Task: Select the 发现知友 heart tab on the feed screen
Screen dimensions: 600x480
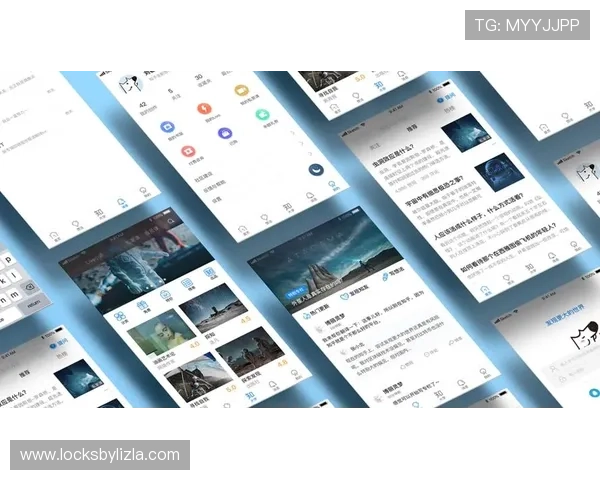Action: pyautogui.click(x=354, y=292)
